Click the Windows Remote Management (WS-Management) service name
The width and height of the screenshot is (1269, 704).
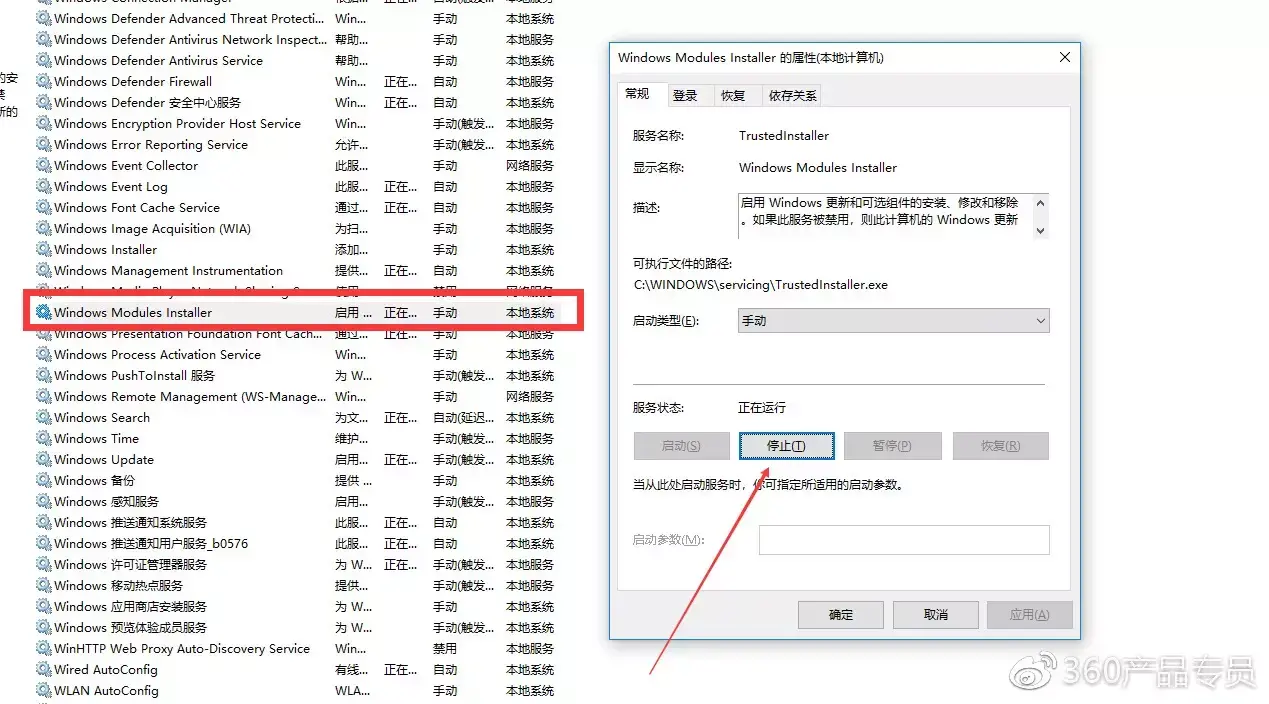pyautogui.click(x=190, y=397)
